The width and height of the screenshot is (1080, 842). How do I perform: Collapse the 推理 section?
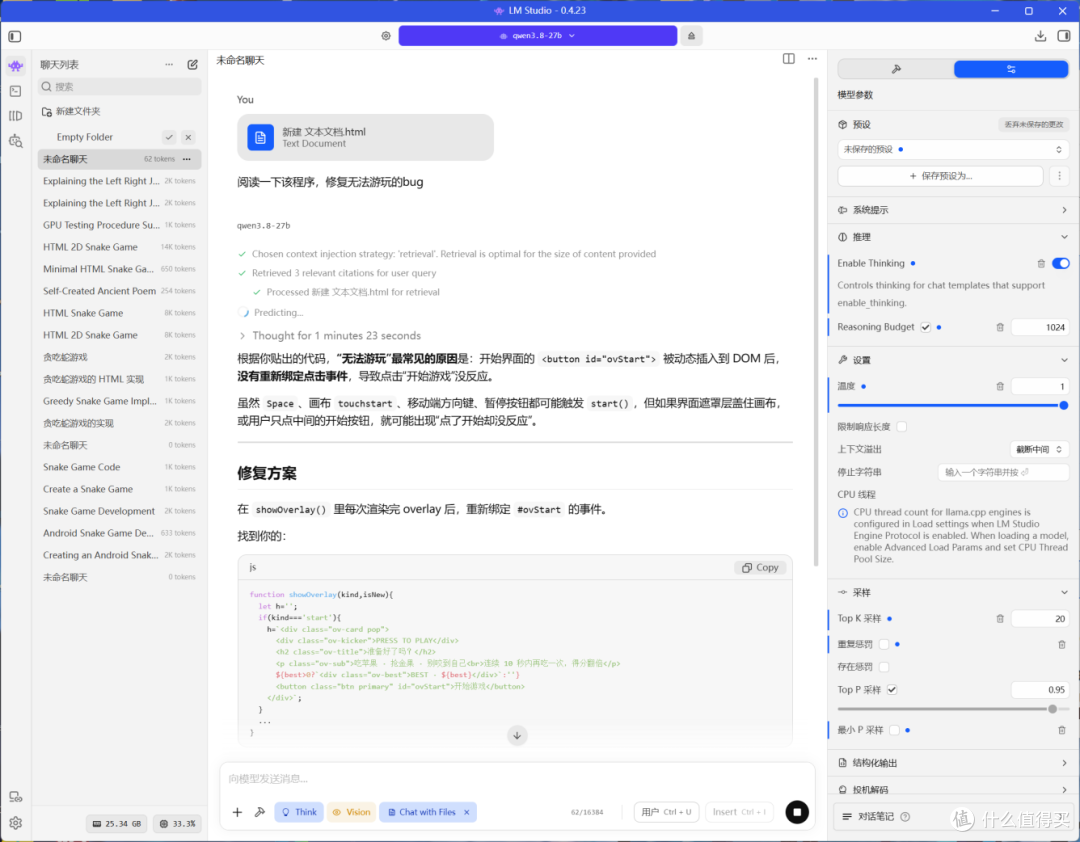tap(953, 237)
